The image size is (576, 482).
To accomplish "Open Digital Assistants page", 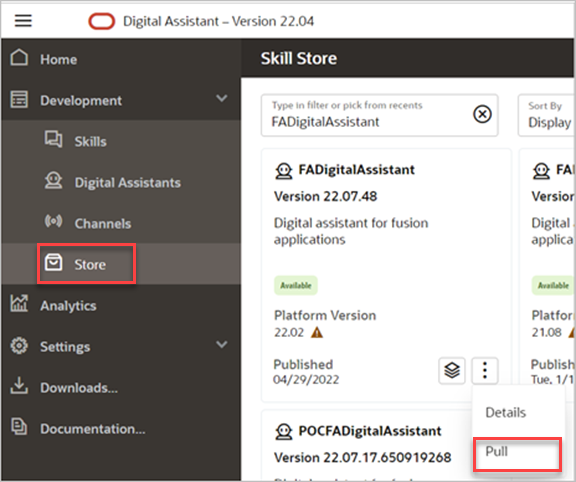I will pyautogui.click(x=127, y=183).
